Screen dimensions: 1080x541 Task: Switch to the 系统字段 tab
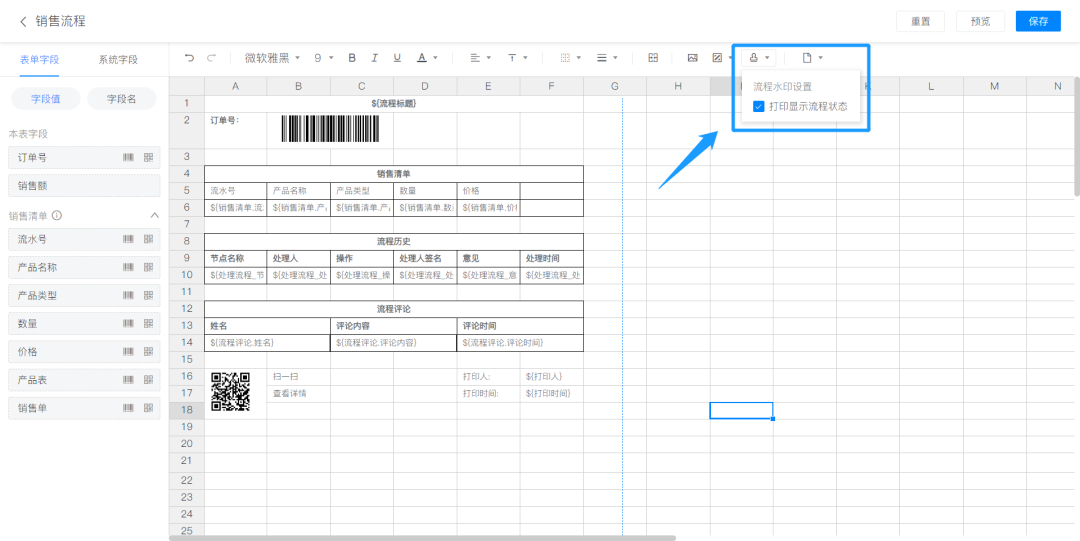pyautogui.click(x=118, y=59)
